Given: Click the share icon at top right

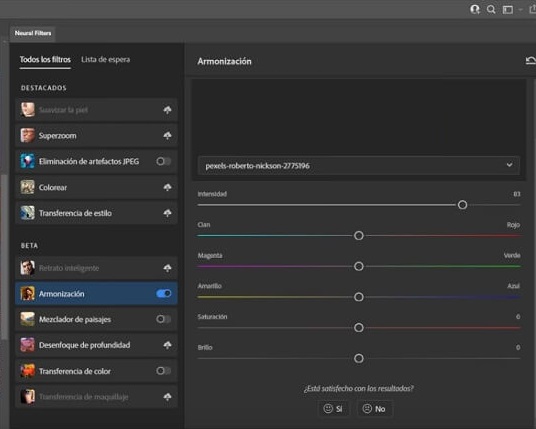Looking at the screenshot, I should coord(533,9).
